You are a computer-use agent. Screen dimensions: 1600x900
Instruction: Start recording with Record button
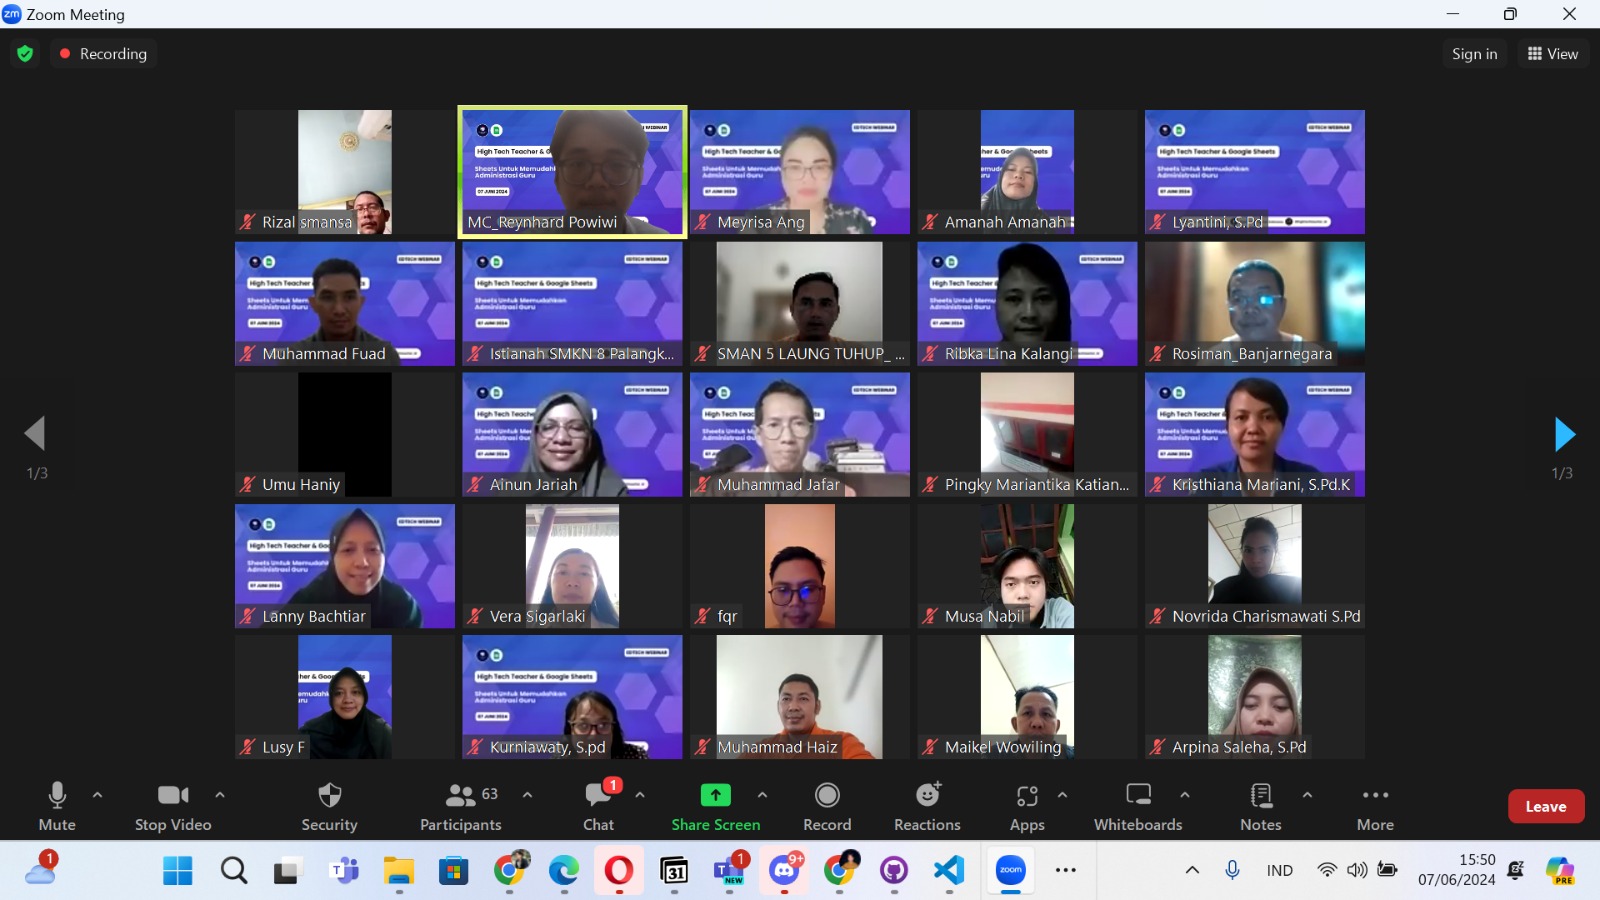coord(827,806)
